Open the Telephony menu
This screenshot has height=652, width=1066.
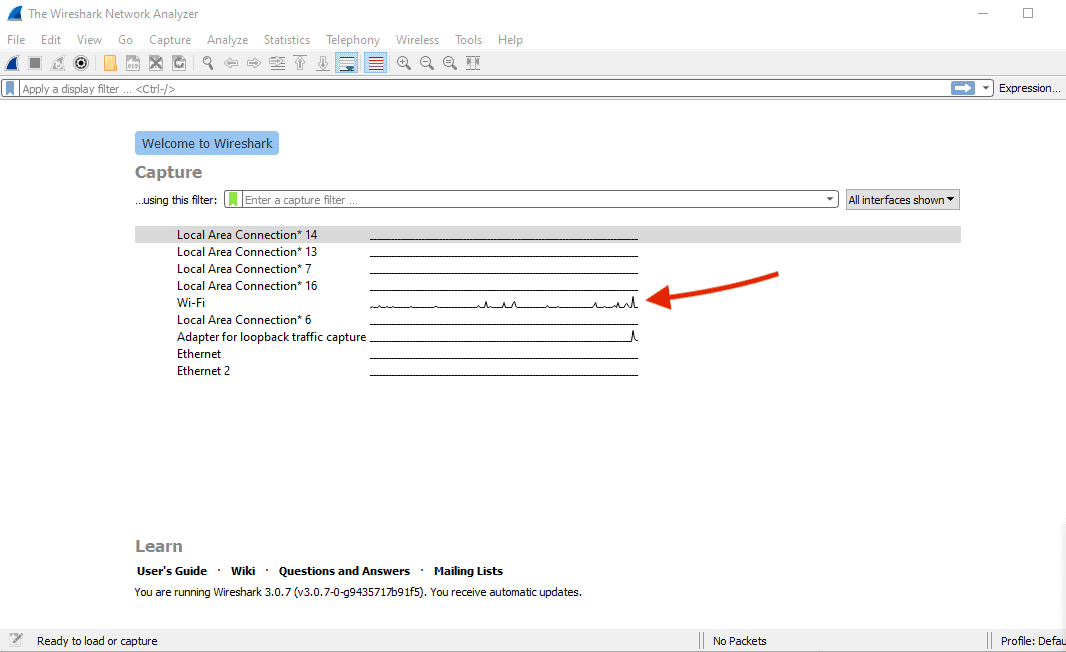(352, 39)
